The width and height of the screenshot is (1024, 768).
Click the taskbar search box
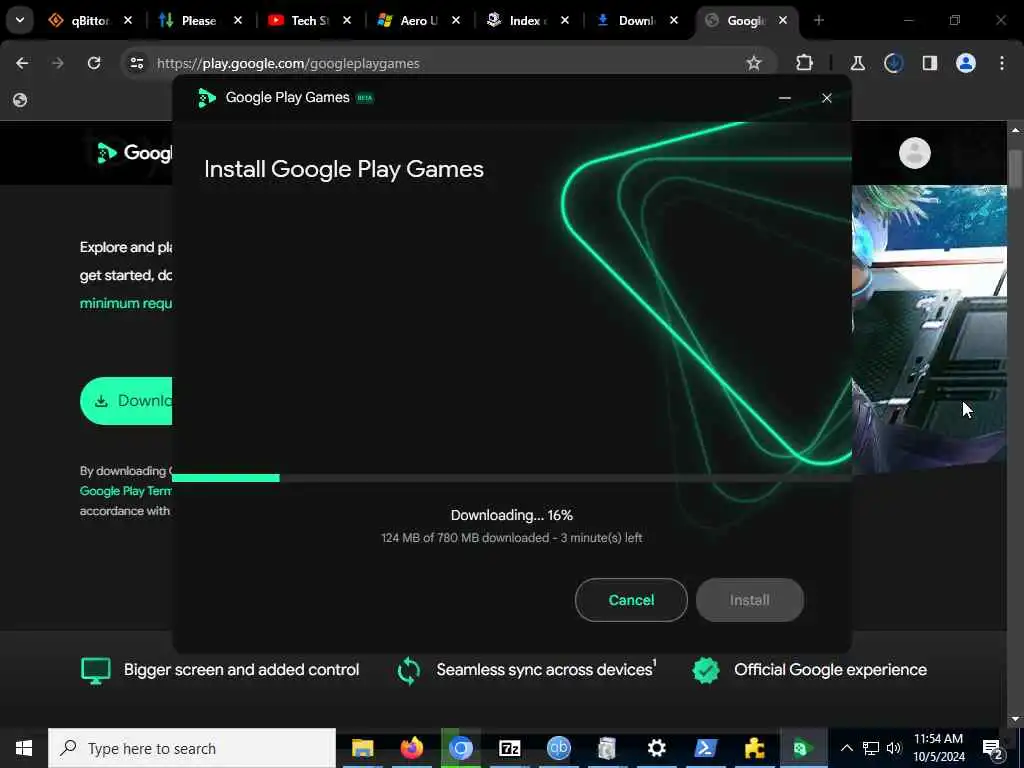pyautogui.click(x=192, y=748)
